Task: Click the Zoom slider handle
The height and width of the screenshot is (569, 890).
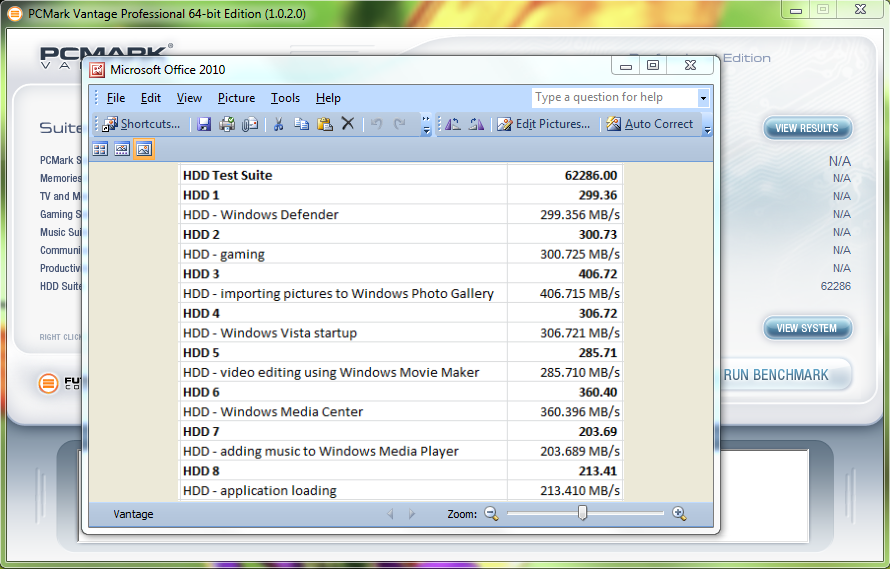Action: 582,513
